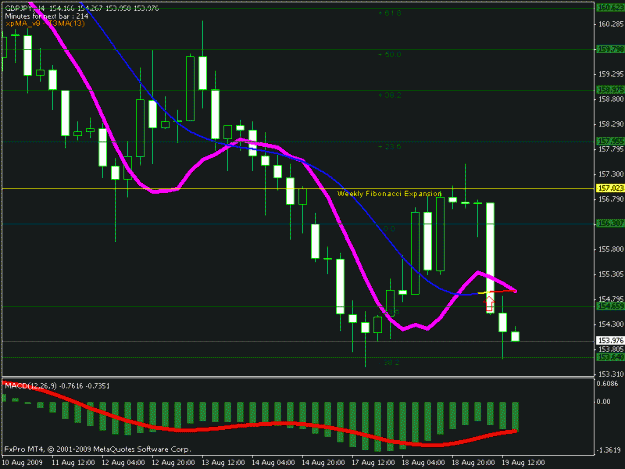Click the 61.8 Fibonacci level label
The height and width of the screenshot is (469, 625).
point(390,13)
